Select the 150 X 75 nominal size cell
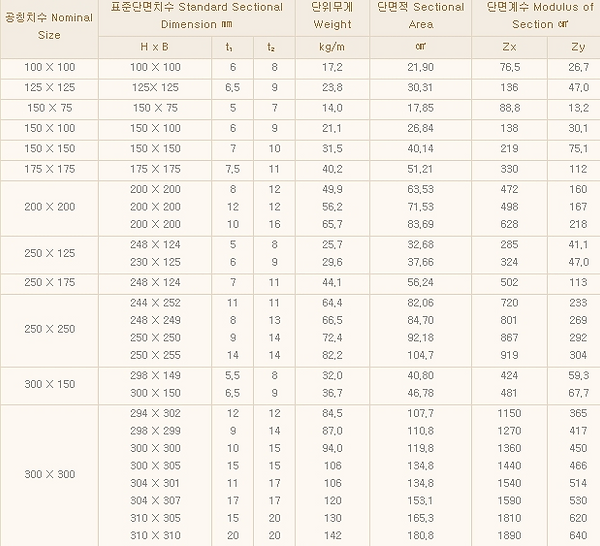This screenshot has width=600, height=546. tap(49, 108)
